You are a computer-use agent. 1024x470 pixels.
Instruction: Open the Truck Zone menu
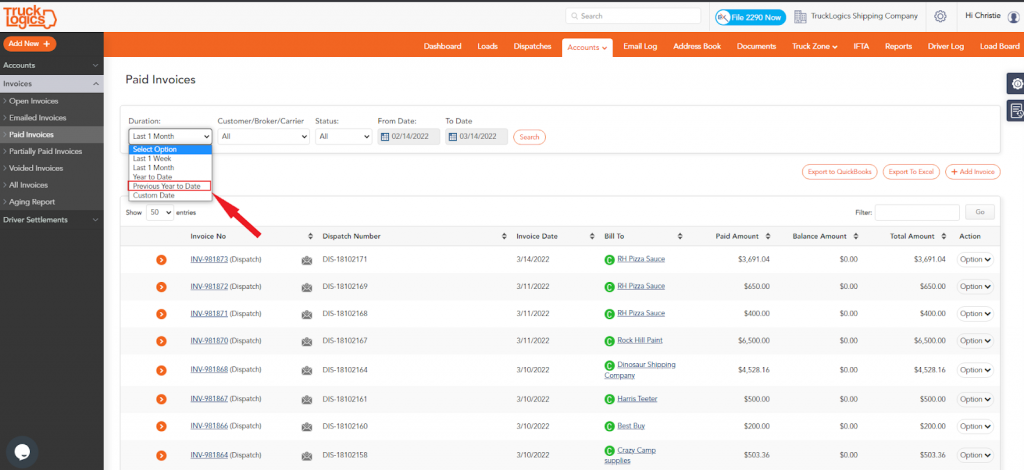coord(814,46)
